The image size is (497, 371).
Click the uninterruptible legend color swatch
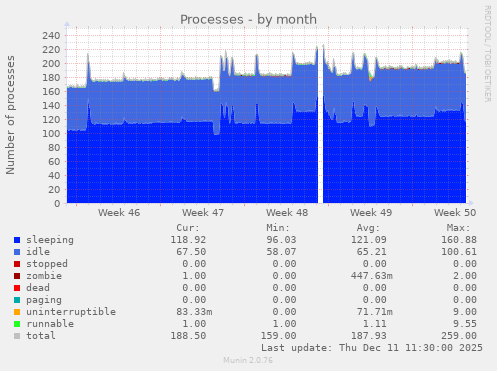pyautogui.click(x=17, y=312)
